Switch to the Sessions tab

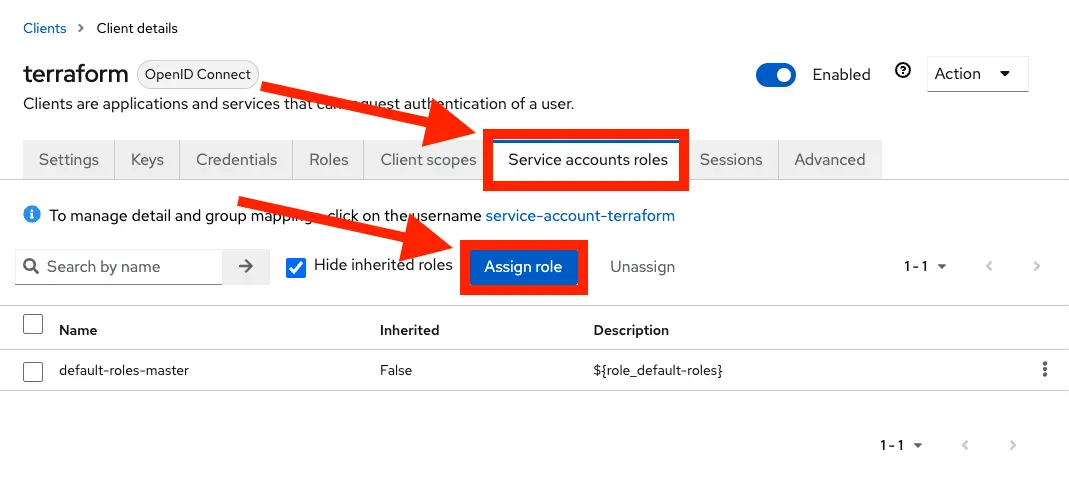pyautogui.click(x=731, y=160)
